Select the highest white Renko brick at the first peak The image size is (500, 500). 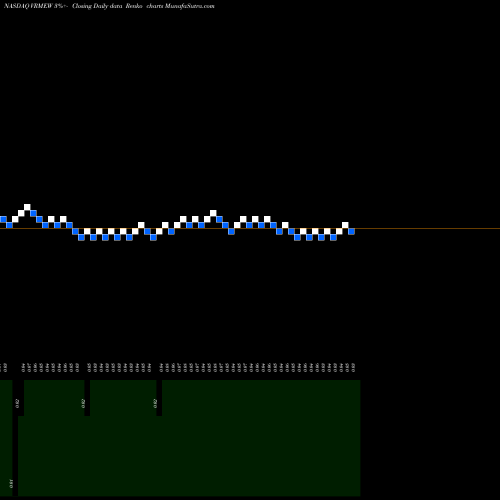click(27, 207)
